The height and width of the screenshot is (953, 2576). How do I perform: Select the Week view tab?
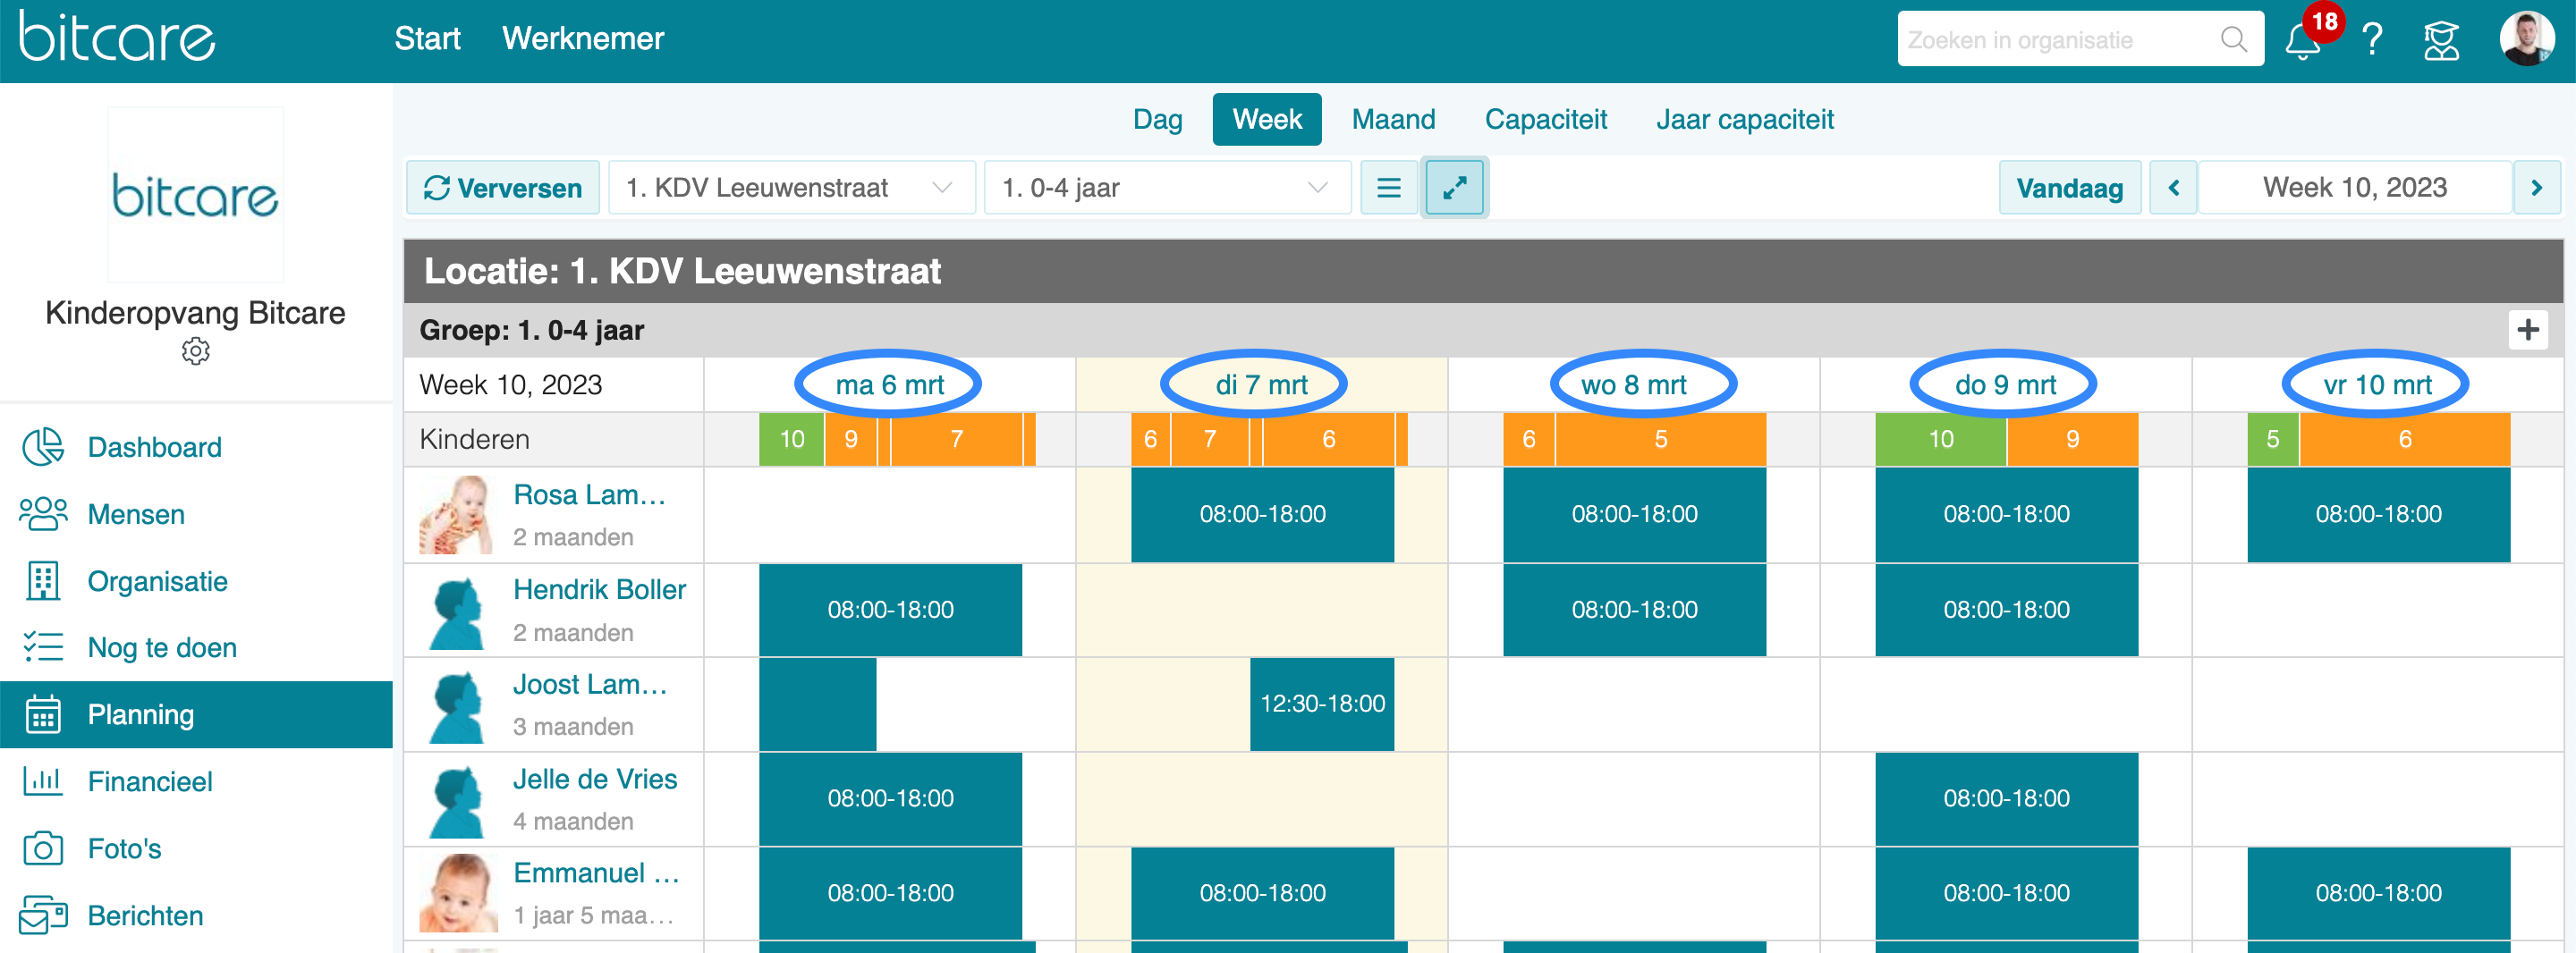coord(1267,119)
